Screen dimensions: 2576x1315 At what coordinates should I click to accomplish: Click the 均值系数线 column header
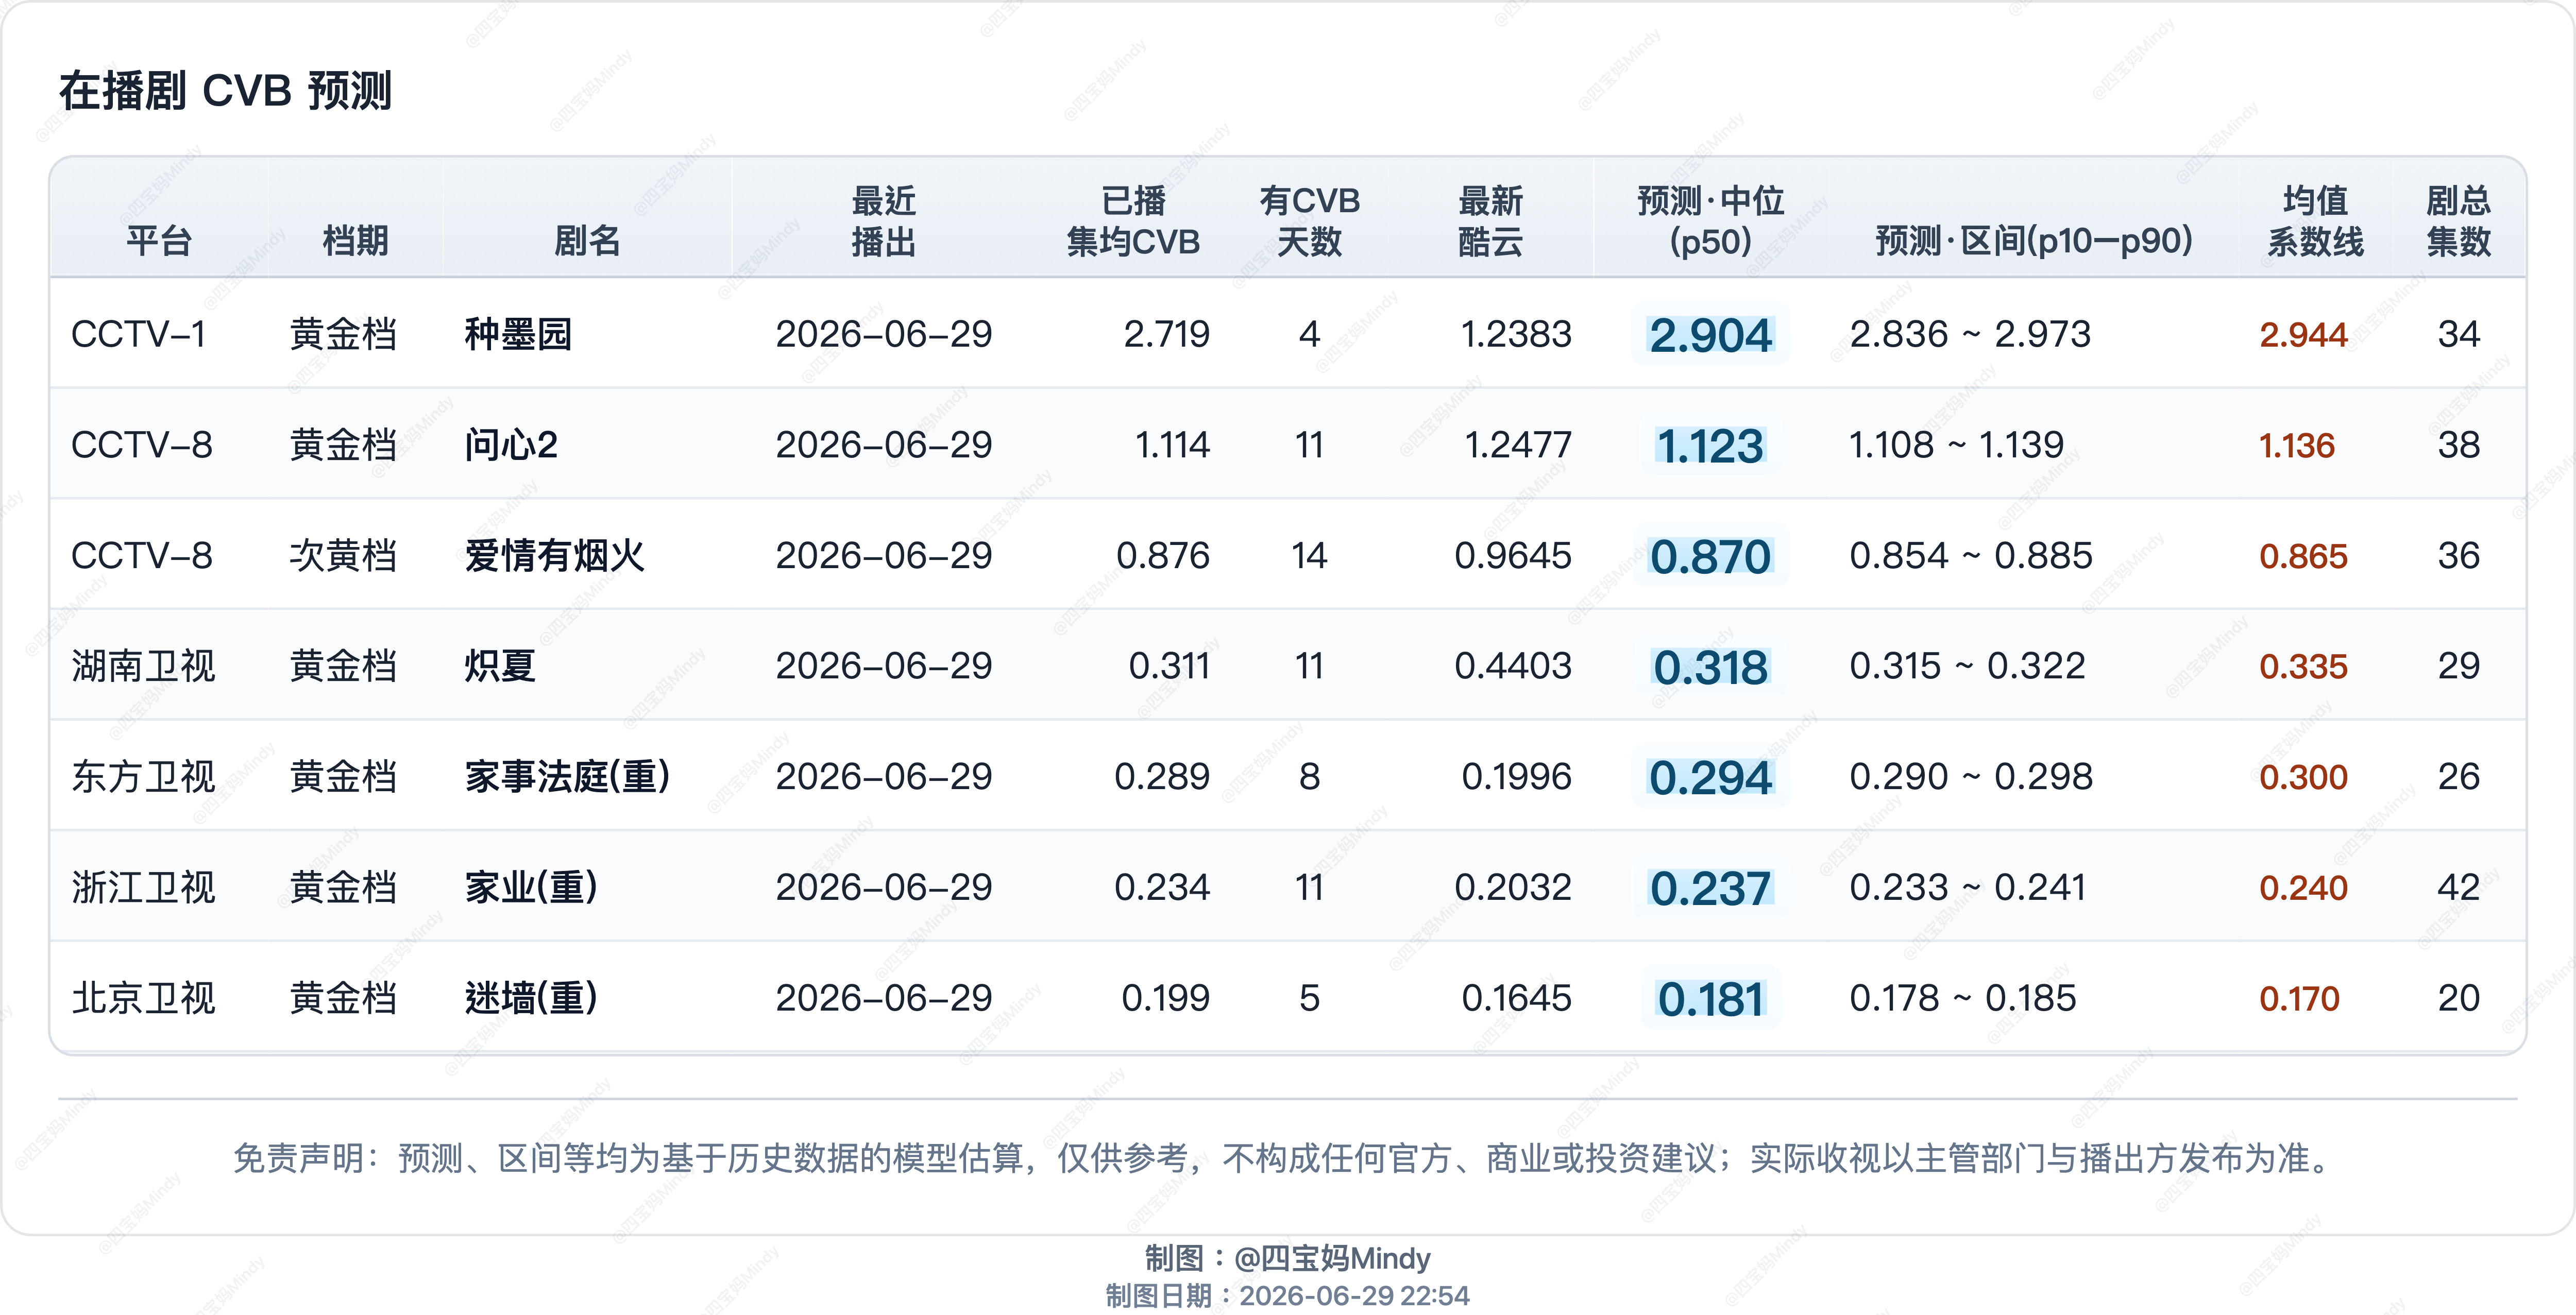click(x=2315, y=221)
